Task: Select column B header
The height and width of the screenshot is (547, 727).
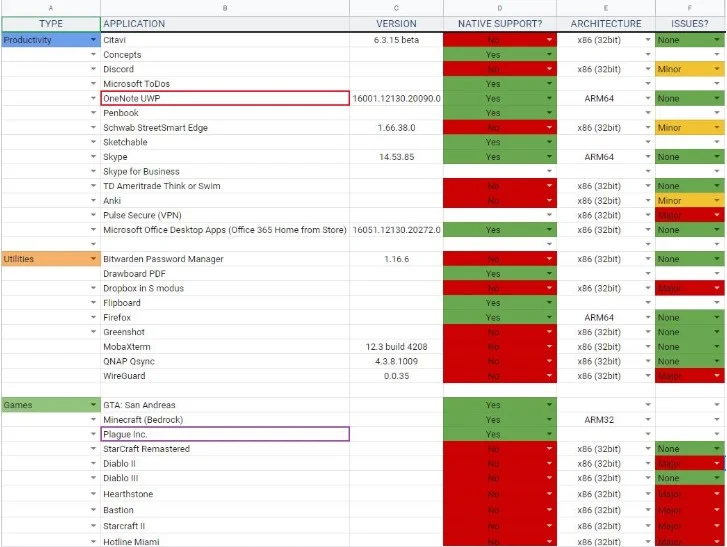Action: (x=225, y=8)
